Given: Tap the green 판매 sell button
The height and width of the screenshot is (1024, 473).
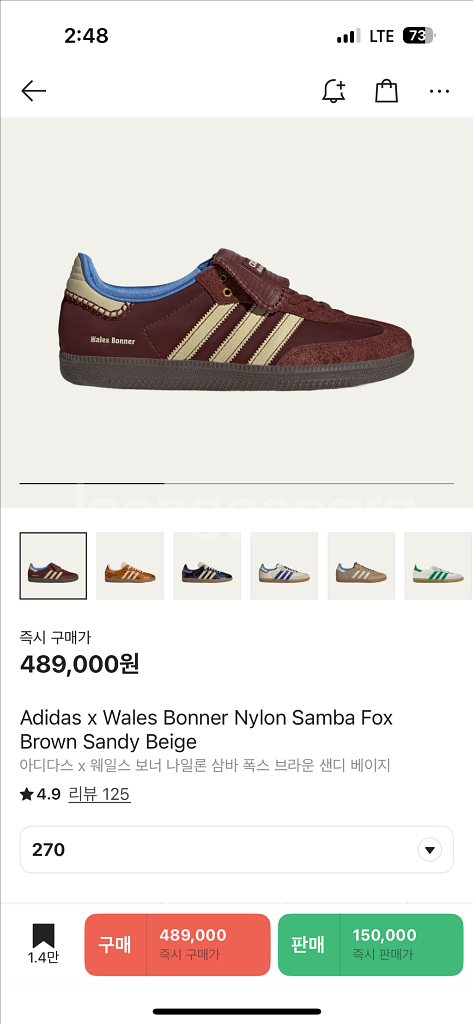Looking at the screenshot, I should [370, 944].
